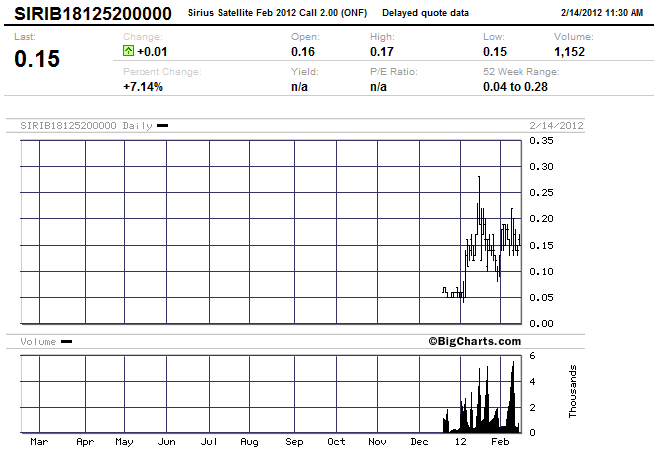Click the Nov month label on time axis
The image size is (659, 459).
tap(377, 441)
